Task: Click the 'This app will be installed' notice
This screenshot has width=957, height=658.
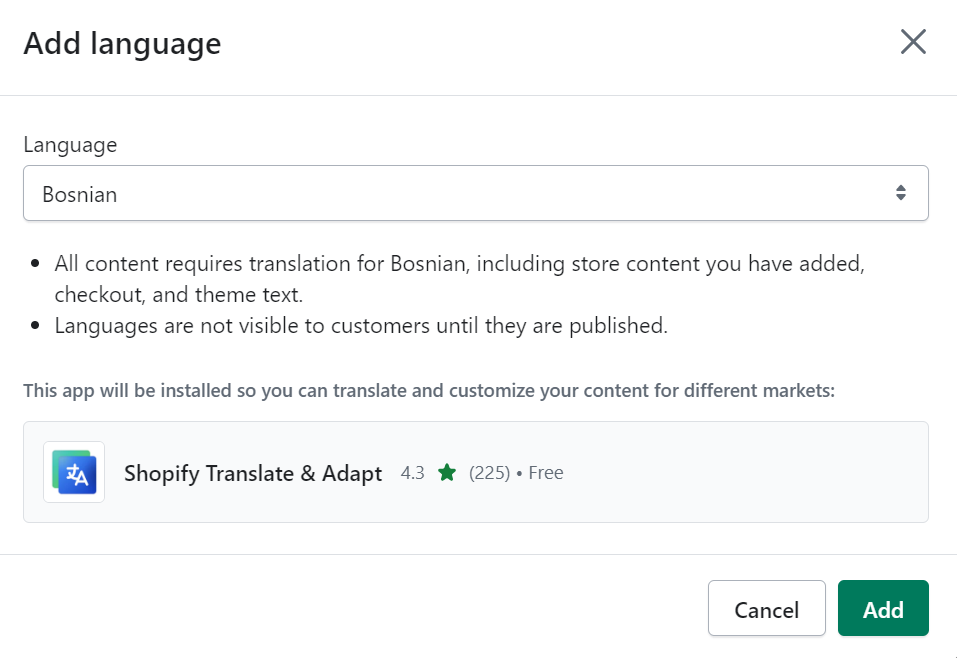Action: pos(428,390)
